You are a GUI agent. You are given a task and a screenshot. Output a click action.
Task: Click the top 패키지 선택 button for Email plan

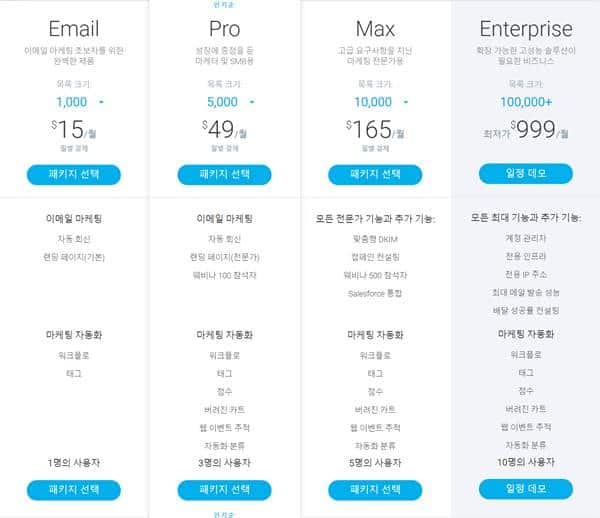point(74,174)
